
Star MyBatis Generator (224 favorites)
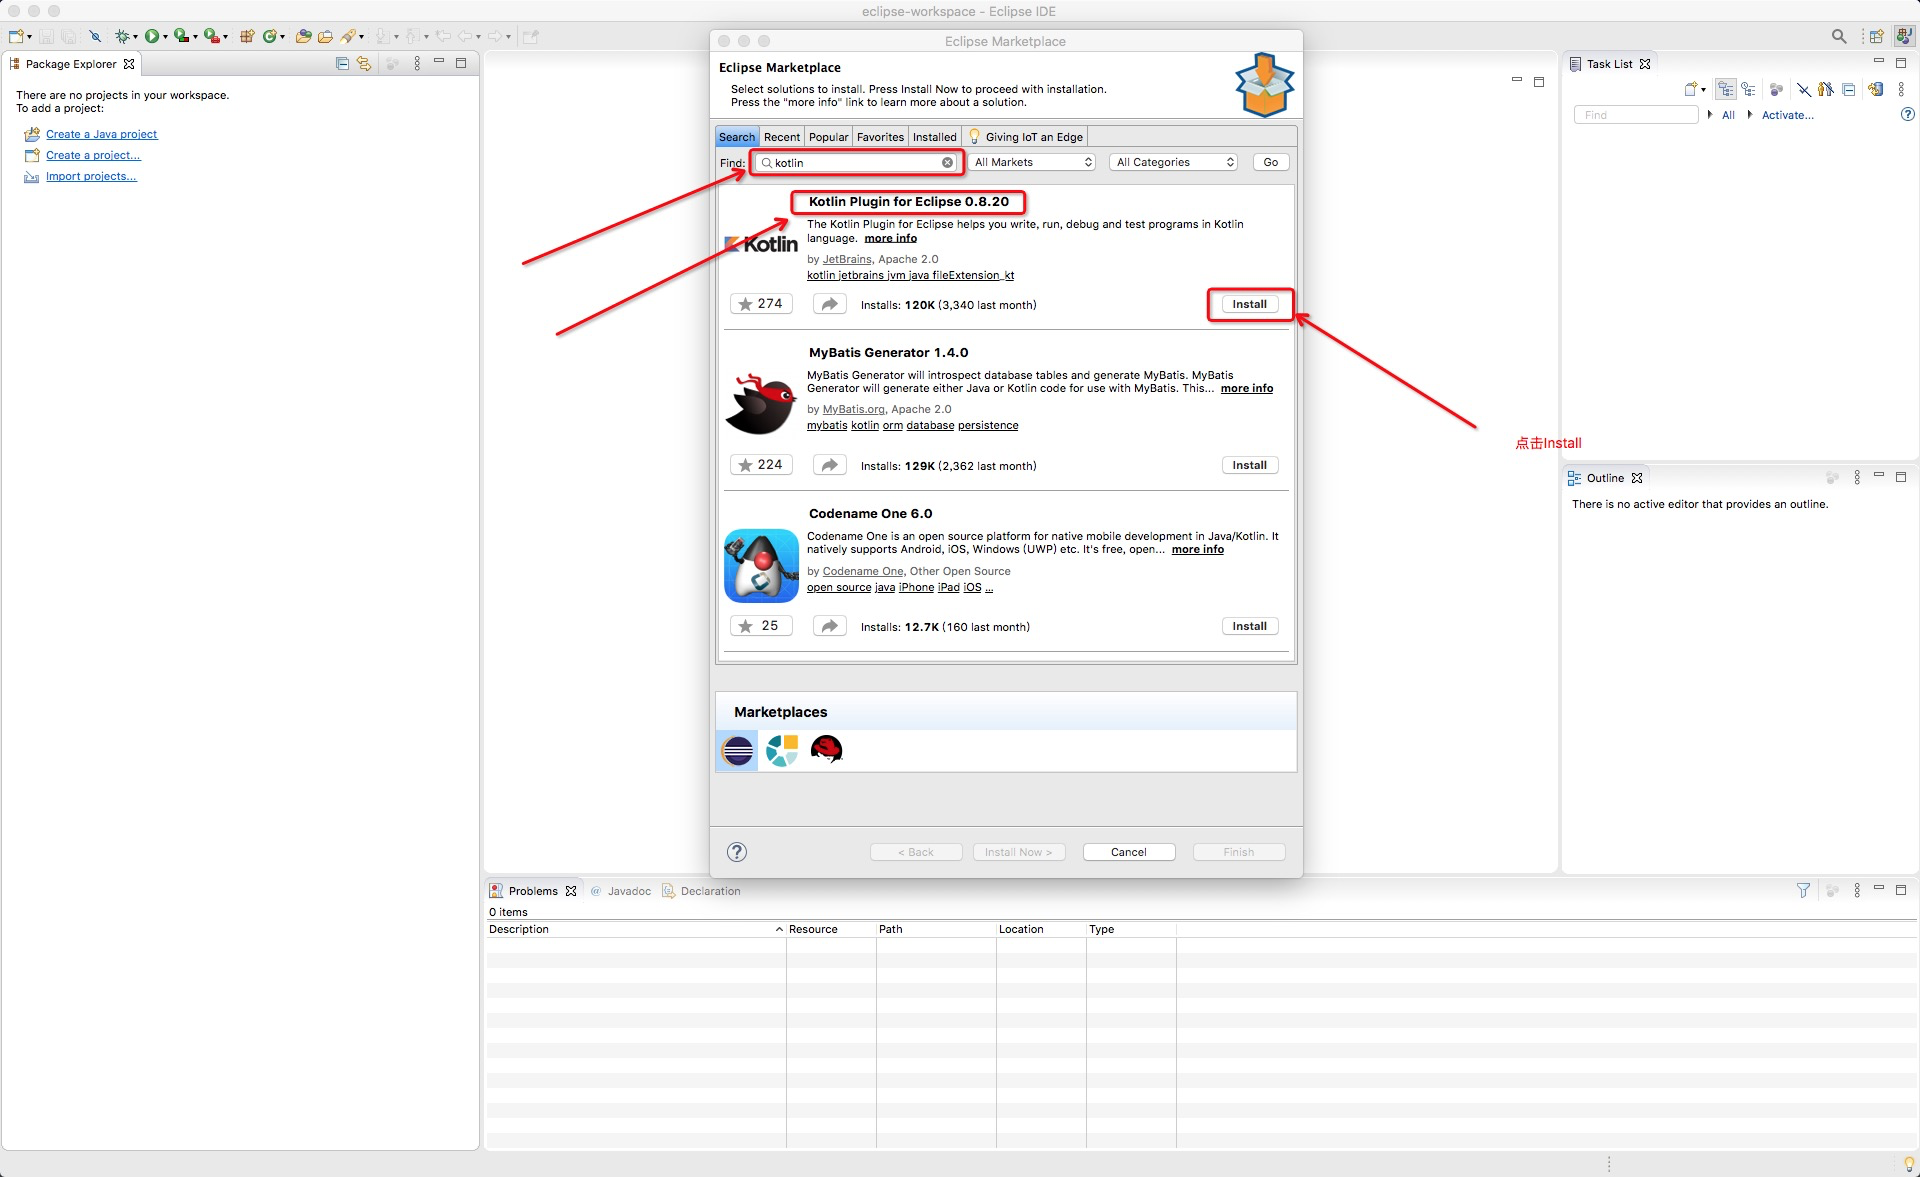coord(761,465)
